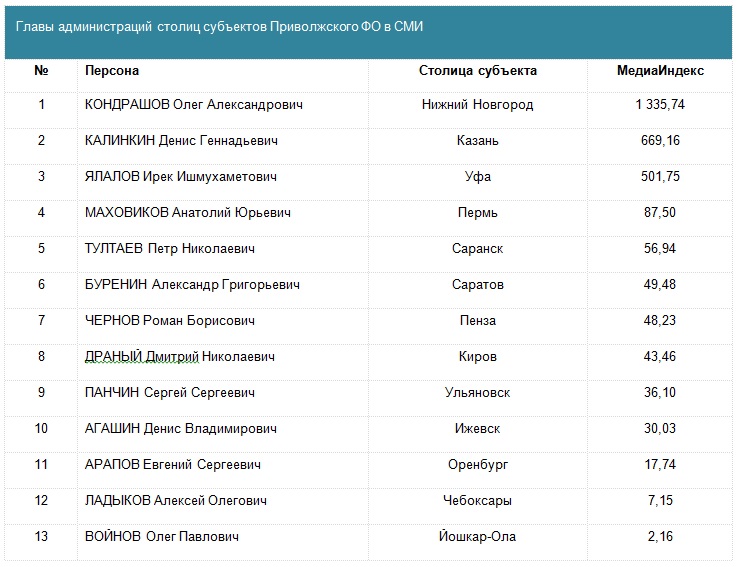Select the name КАЛИНКИН Денис Геннадьевич
743x567 pixels.
(x=182, y=141)
